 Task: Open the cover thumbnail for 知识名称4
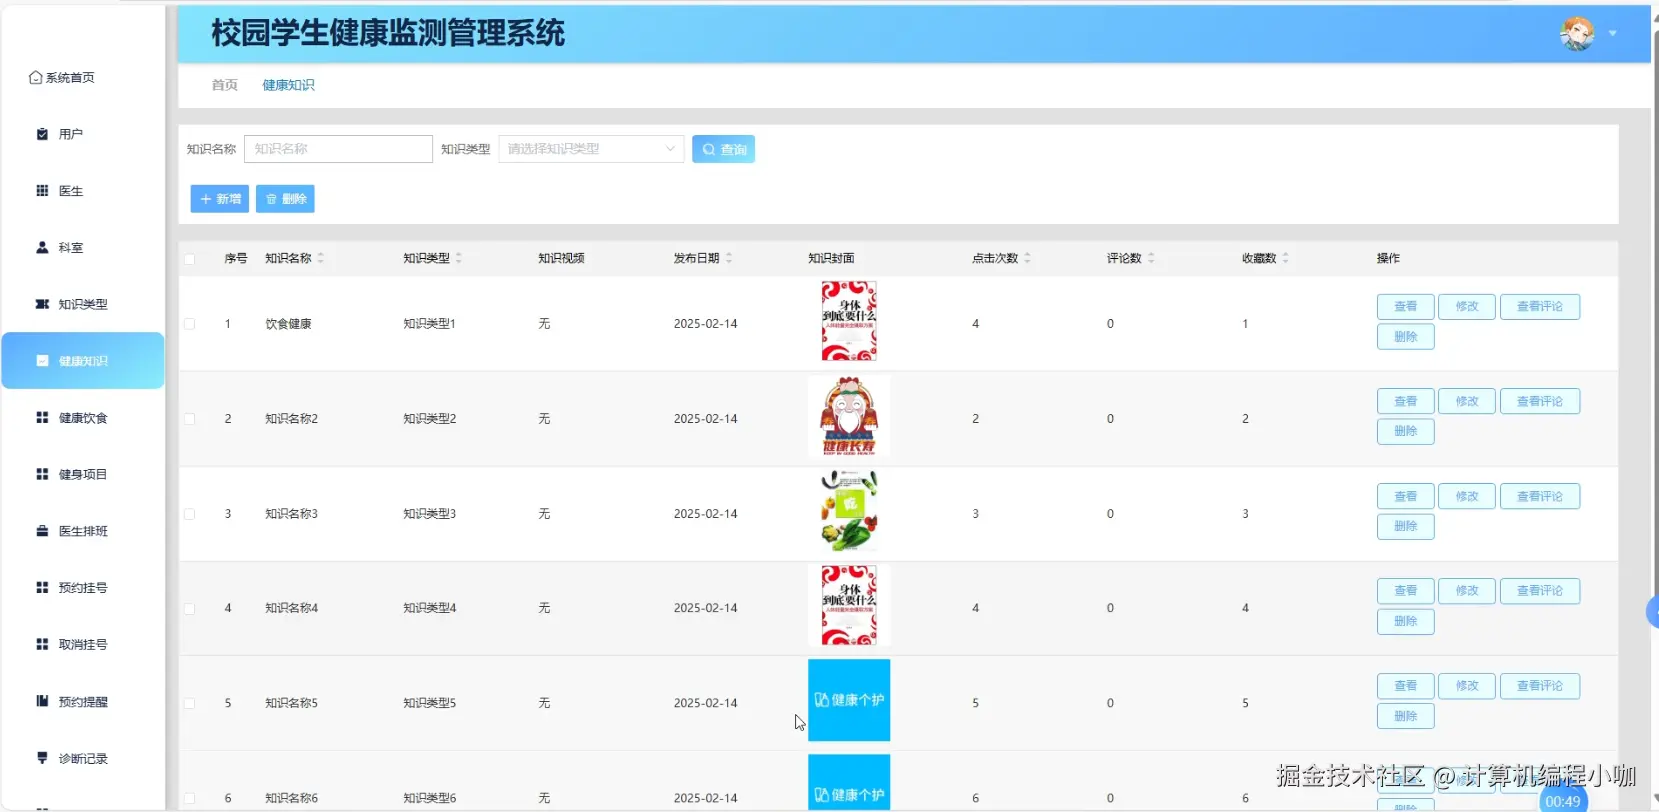tap(849, 605)
